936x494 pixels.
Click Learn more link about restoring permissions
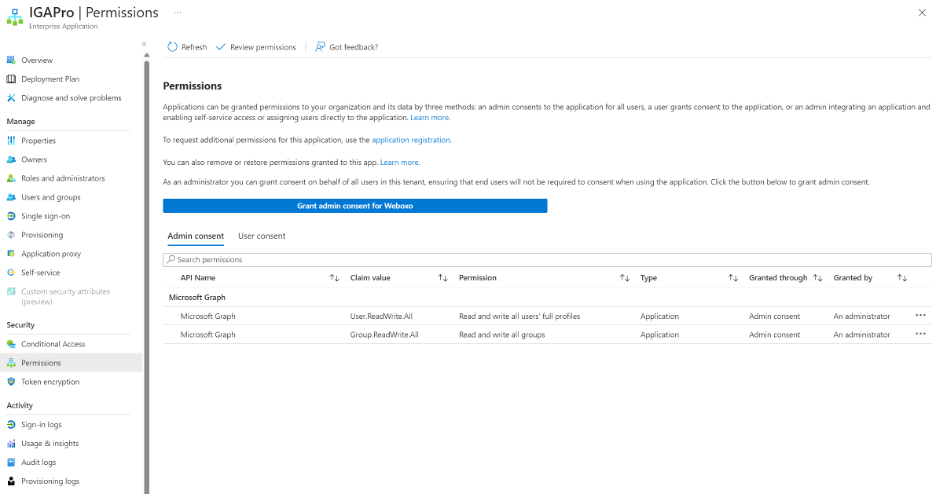point(399,162)
